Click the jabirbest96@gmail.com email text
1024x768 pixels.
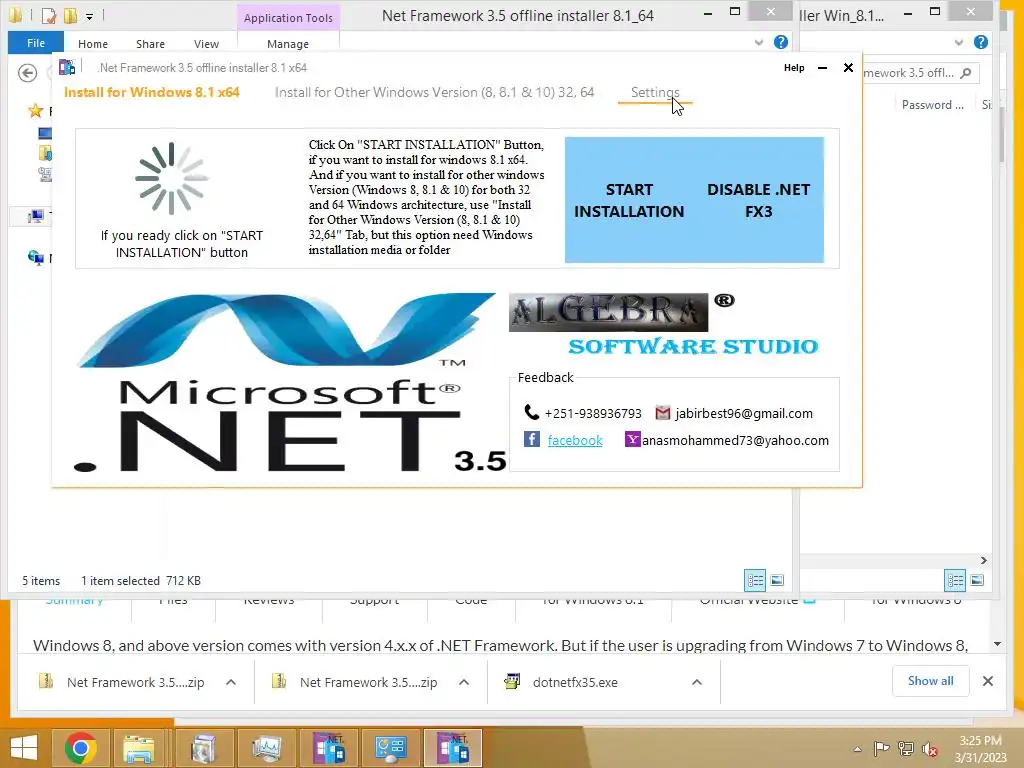click(x=744, y=413)
